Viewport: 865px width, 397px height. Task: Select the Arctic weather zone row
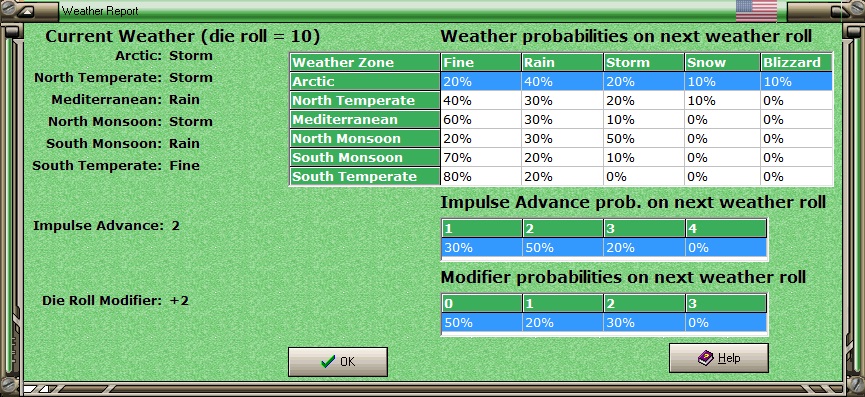(561, 82)
